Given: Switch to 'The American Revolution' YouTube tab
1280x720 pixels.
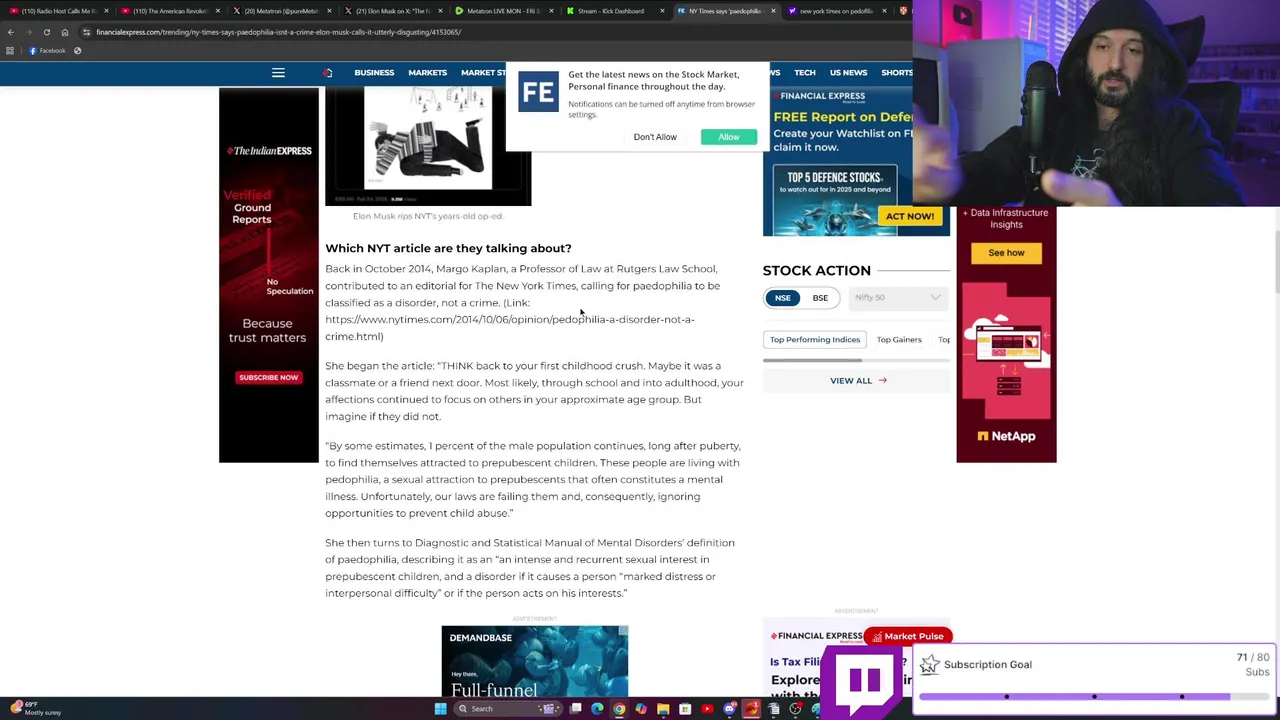Looking at the screenshot, I should [x=170, y=11].
